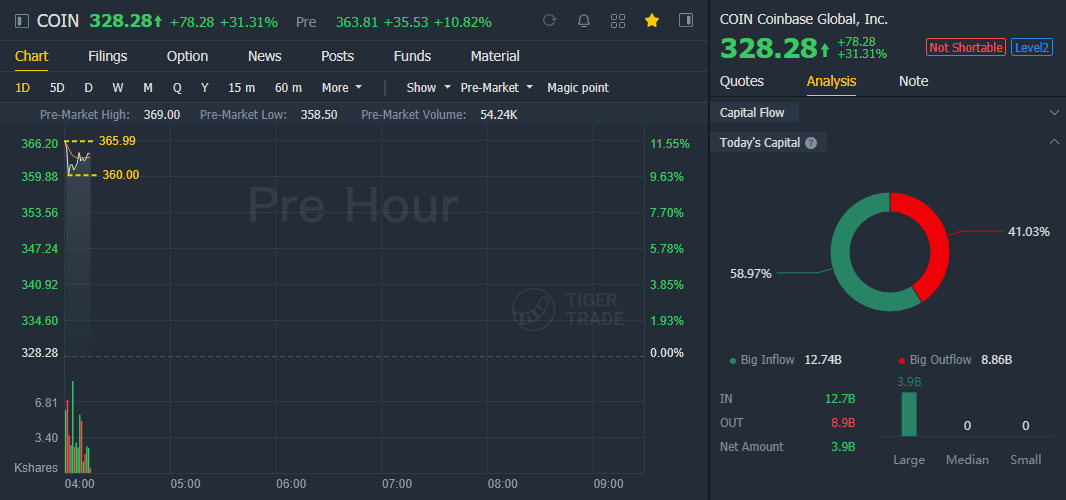The width and height of the screenshot is (1066, 500).
Task: Open the Funds tab
Action: 412,56
